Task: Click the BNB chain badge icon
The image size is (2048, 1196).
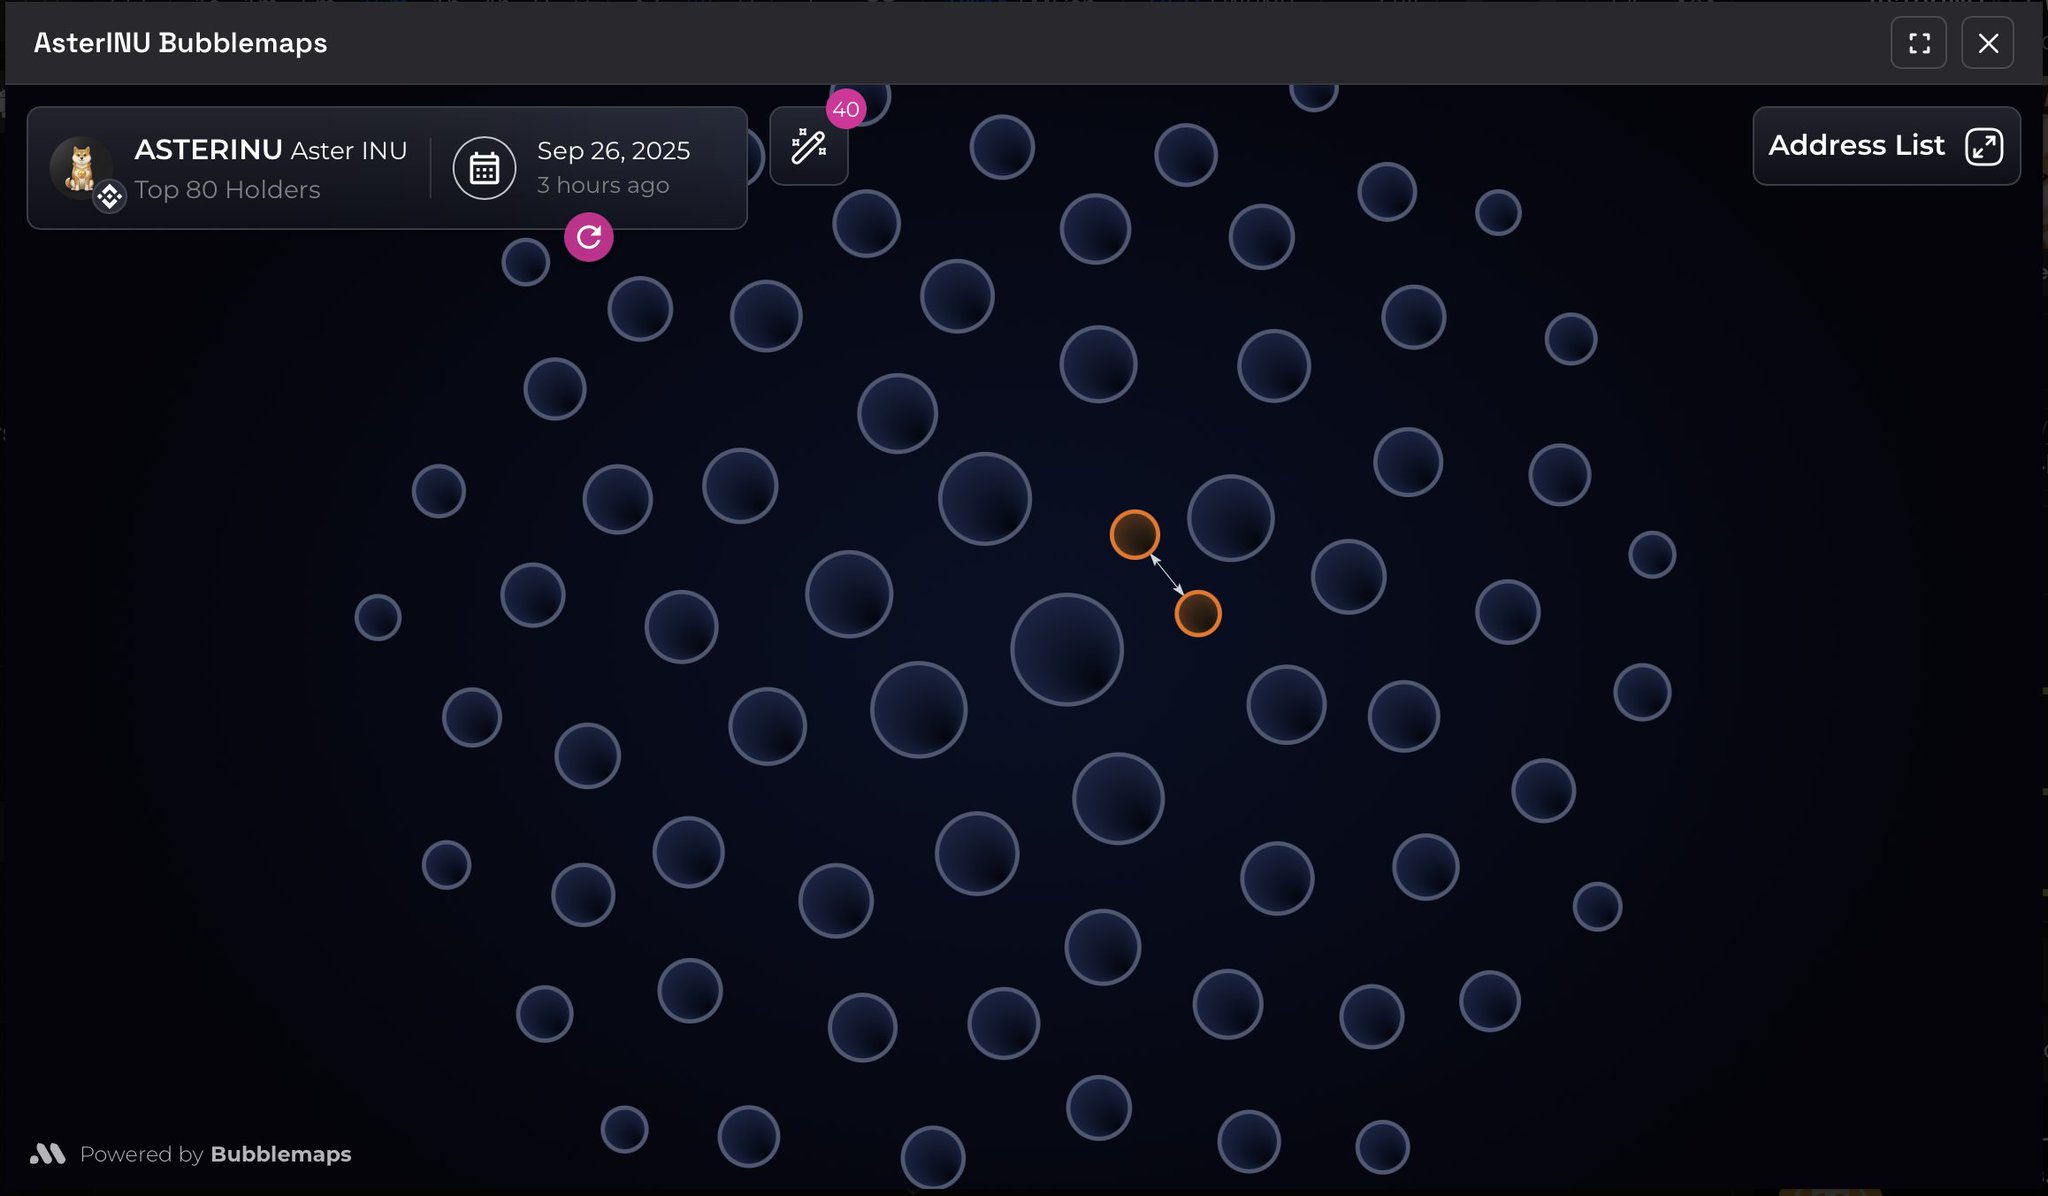Action: [110, 196]
